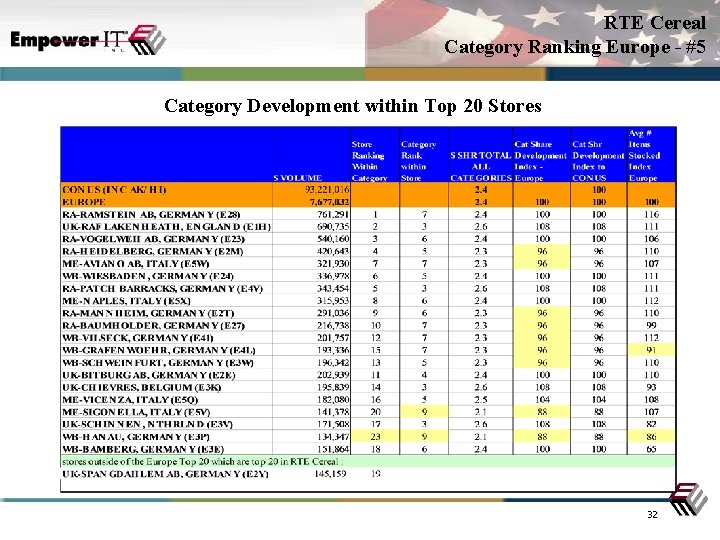Click Aviano volume value 321,930
The image size is (720, 540).
click(x=333, y=264)
